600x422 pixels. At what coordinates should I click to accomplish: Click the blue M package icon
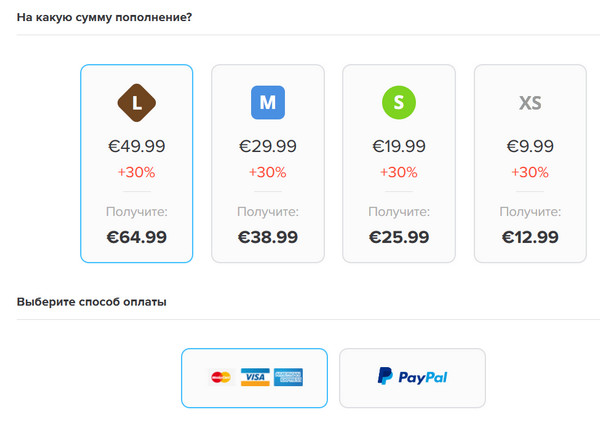point(268,102)
